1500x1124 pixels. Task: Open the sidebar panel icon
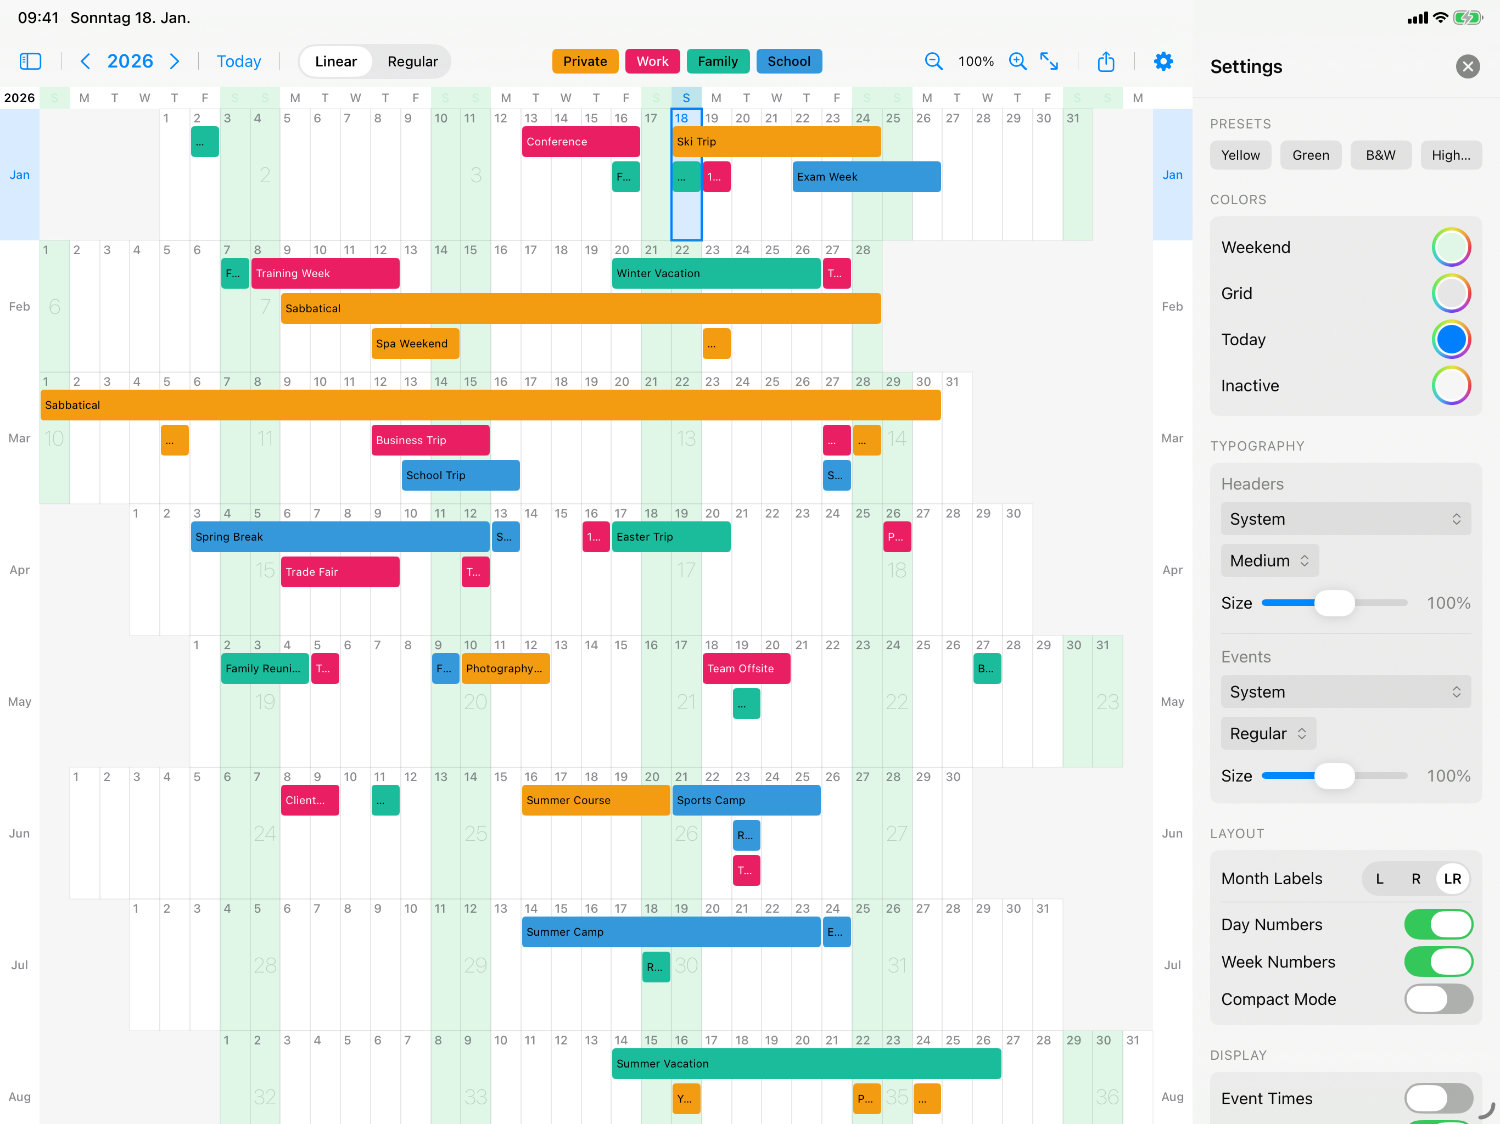30,61
